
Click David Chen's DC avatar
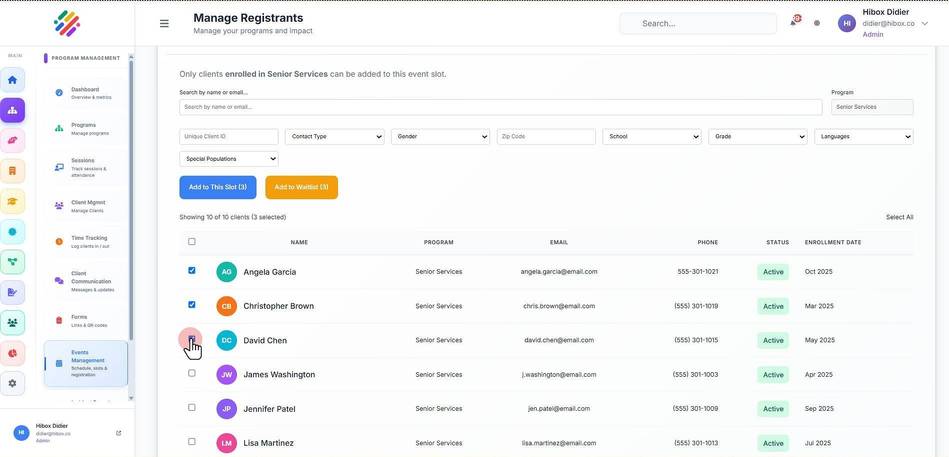coord(226,340)
